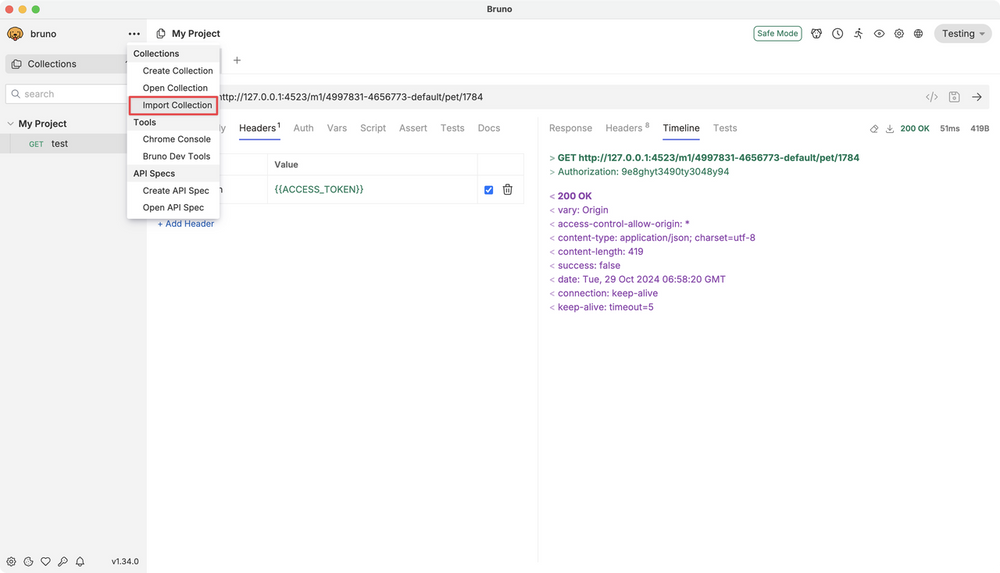Viewport: 1000px width, 573px height.
Task: Click the send request arrow icon
Action: coord(977,97)
